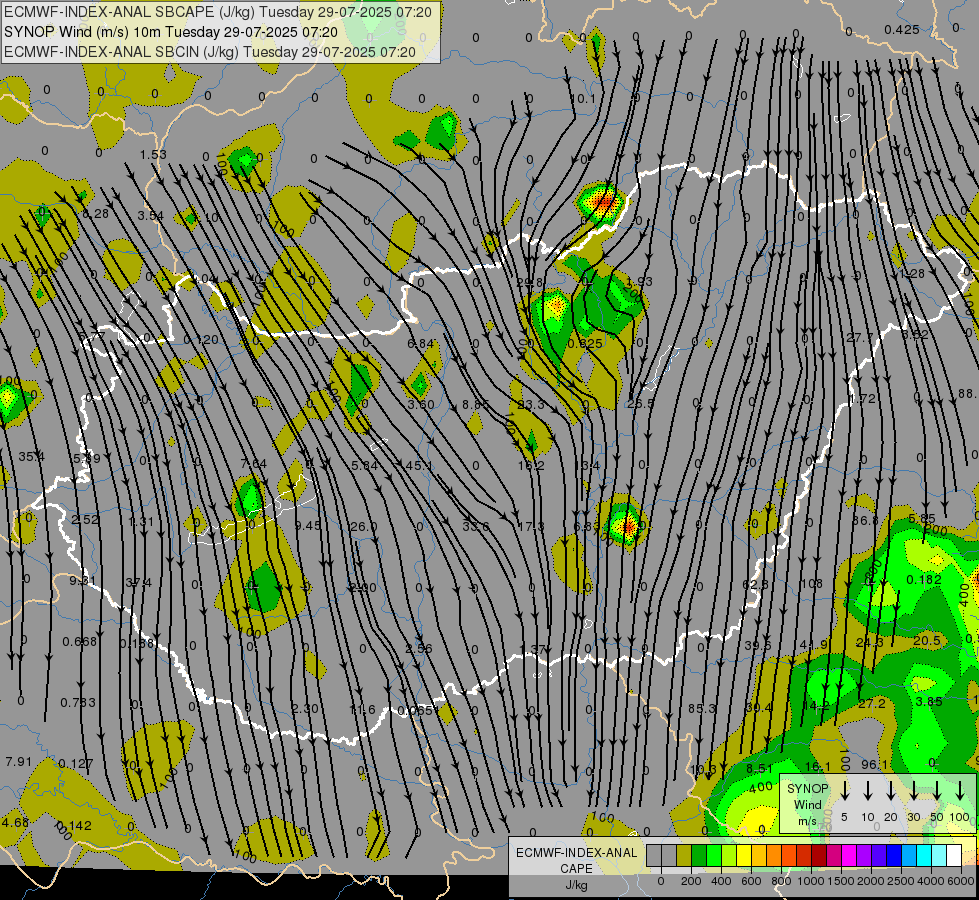Click the red CAPE hotspot near value 6.83
Viewport: 979px width, 900px height.
pyautogui.click(x=627, y=527)
